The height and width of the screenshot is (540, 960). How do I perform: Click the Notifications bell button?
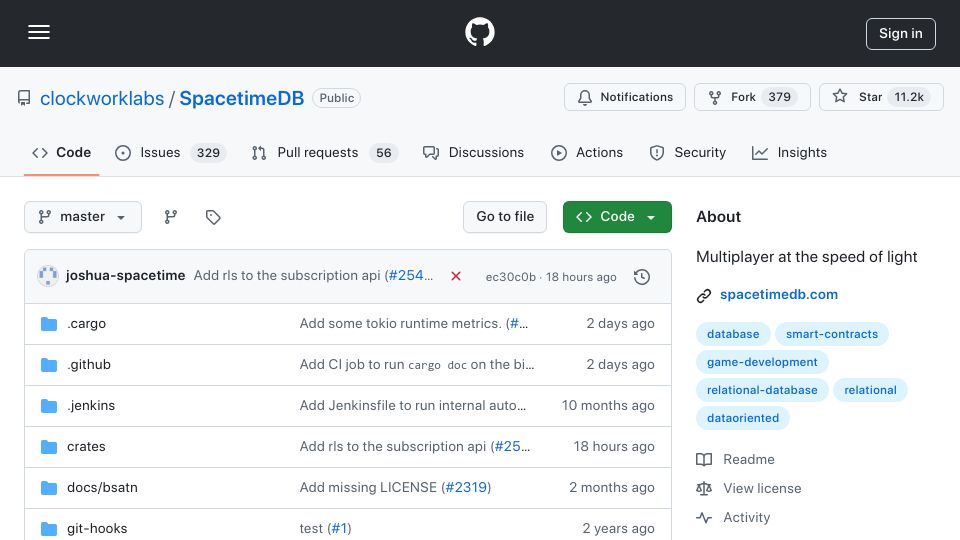[624, 97]
